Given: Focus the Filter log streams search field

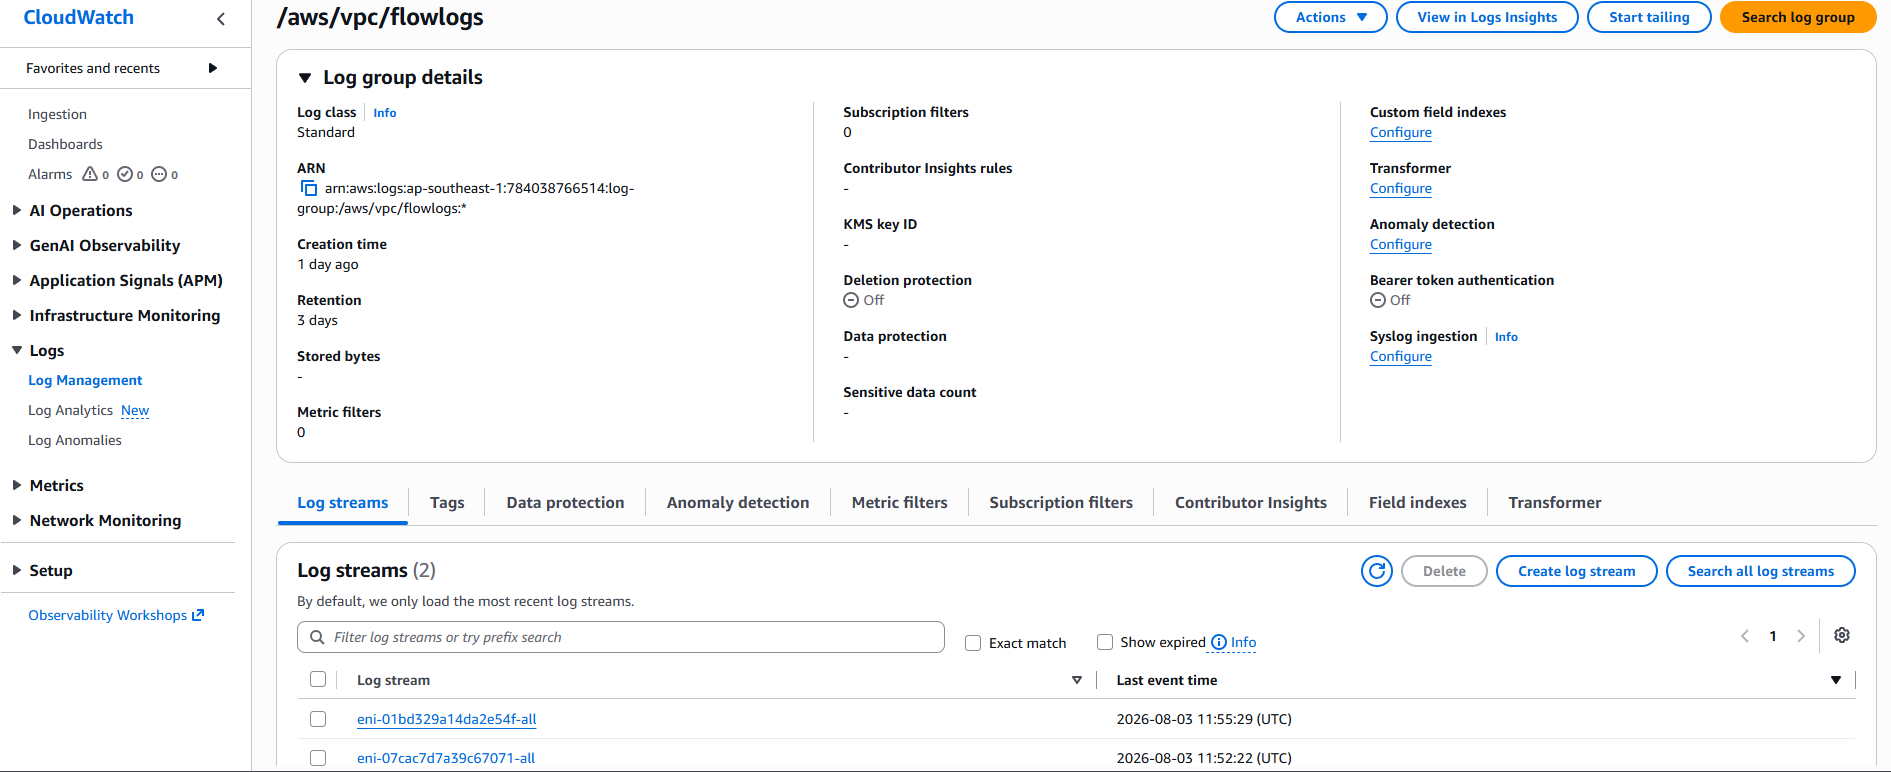Looking at the screenshot, I should (x=620, y=637).
